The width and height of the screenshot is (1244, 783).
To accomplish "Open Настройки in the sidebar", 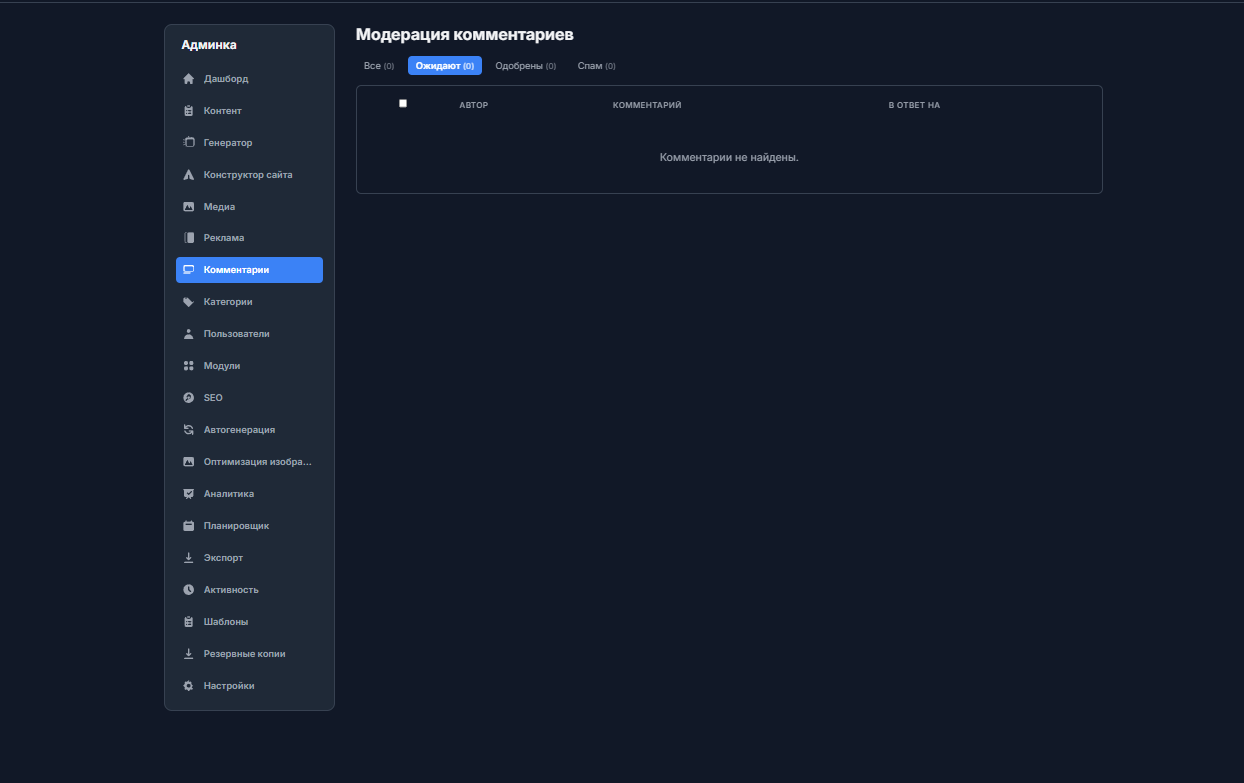I will point(249,686).
